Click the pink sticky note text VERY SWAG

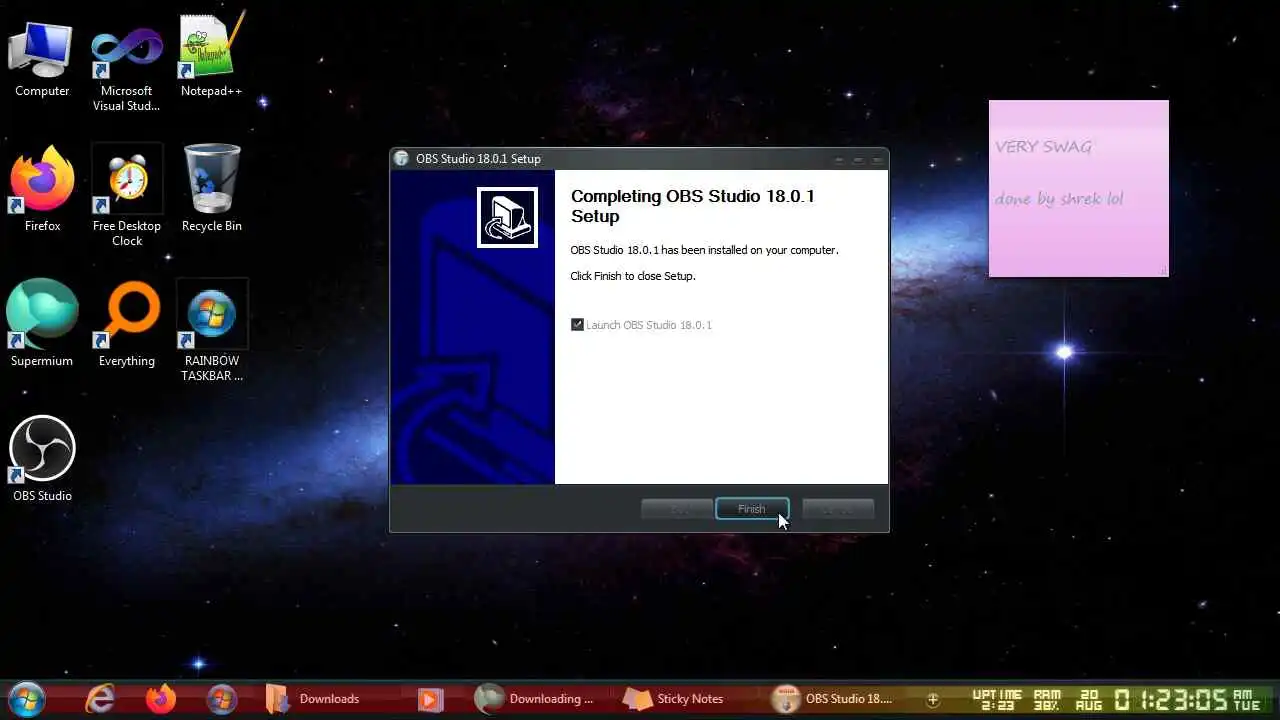[1043, 147]
